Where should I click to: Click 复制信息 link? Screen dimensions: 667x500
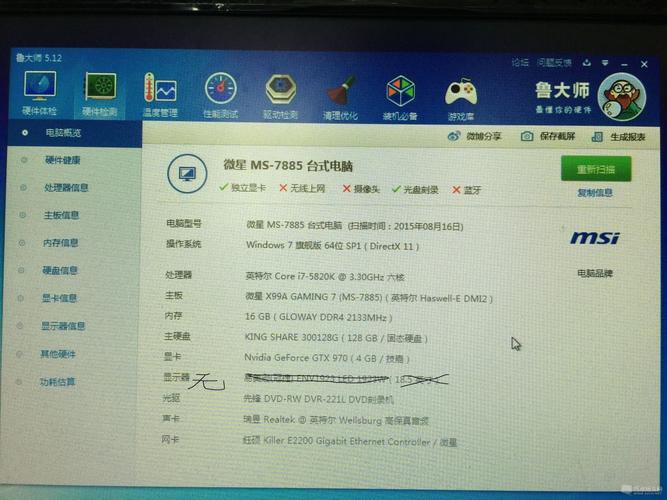(595, 193)
